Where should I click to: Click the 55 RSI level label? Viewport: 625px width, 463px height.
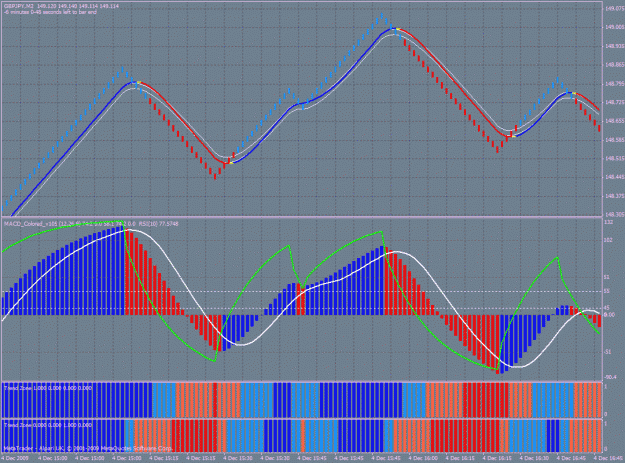[x=607, y=292]
